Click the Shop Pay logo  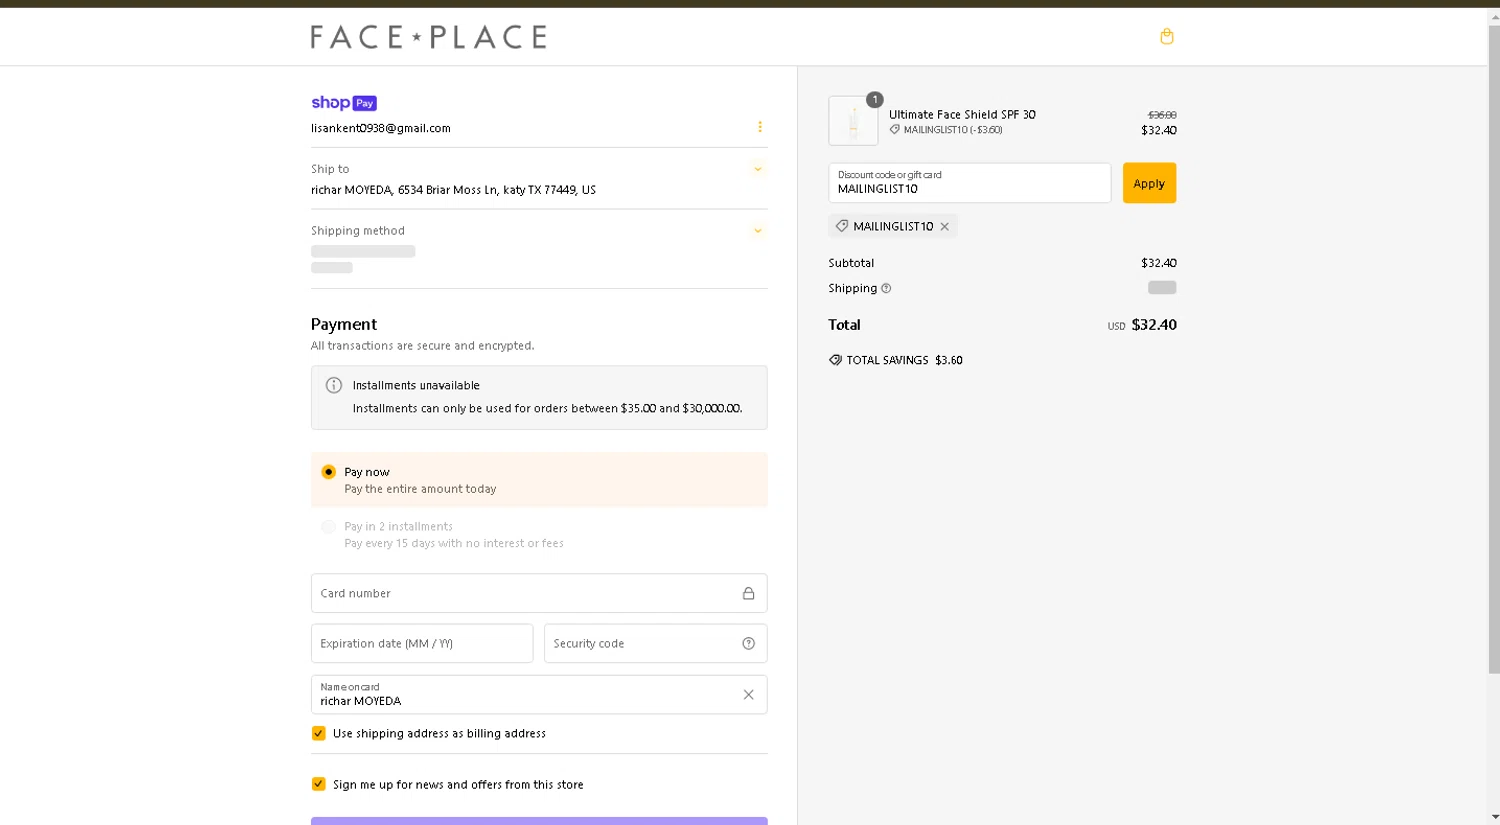[343, 103]
